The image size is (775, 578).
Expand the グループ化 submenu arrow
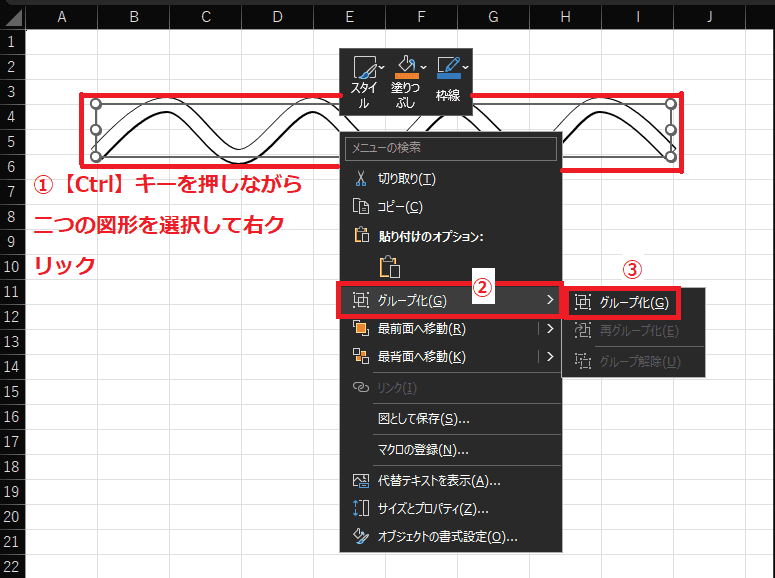(x=549, y=300)
